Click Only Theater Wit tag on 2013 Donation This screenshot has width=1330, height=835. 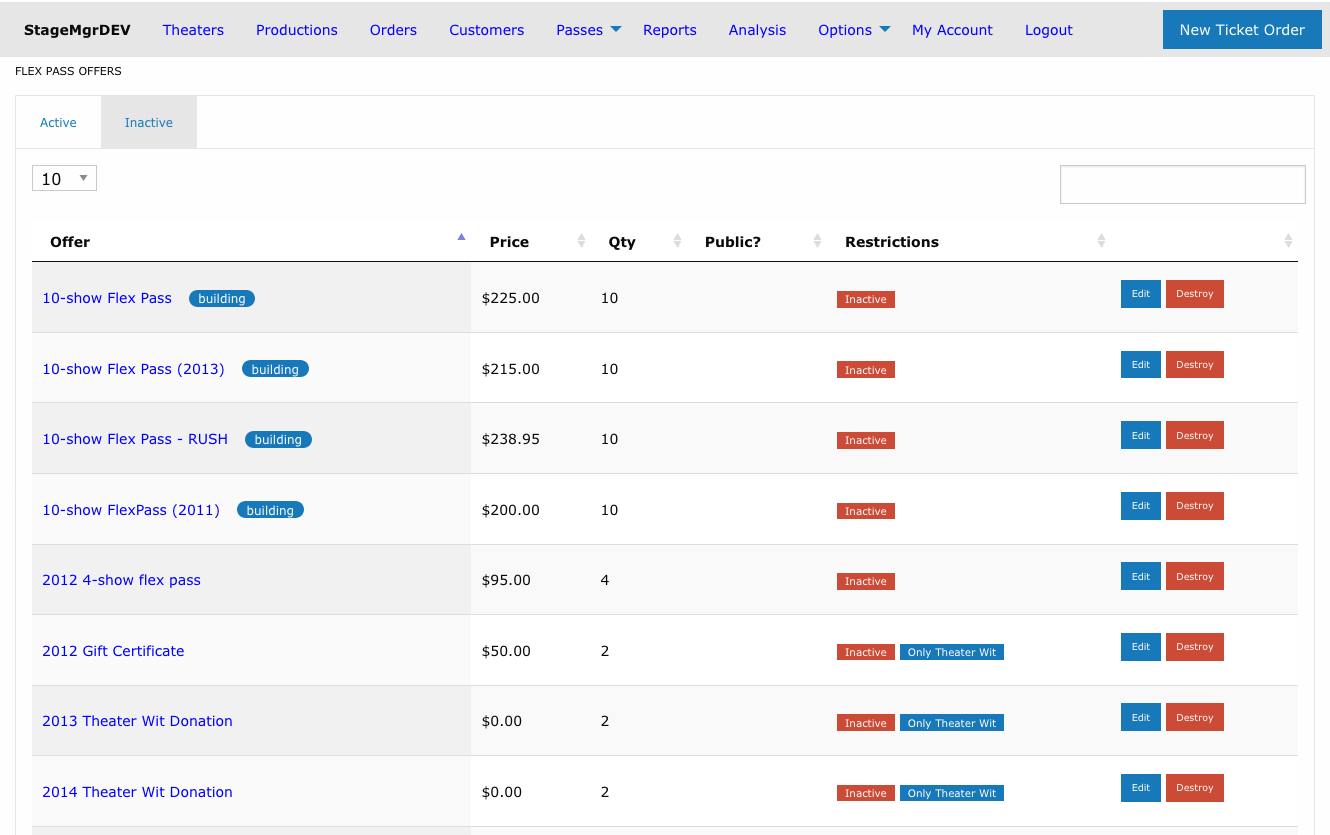pyautogui.click(x=952, y=723)
